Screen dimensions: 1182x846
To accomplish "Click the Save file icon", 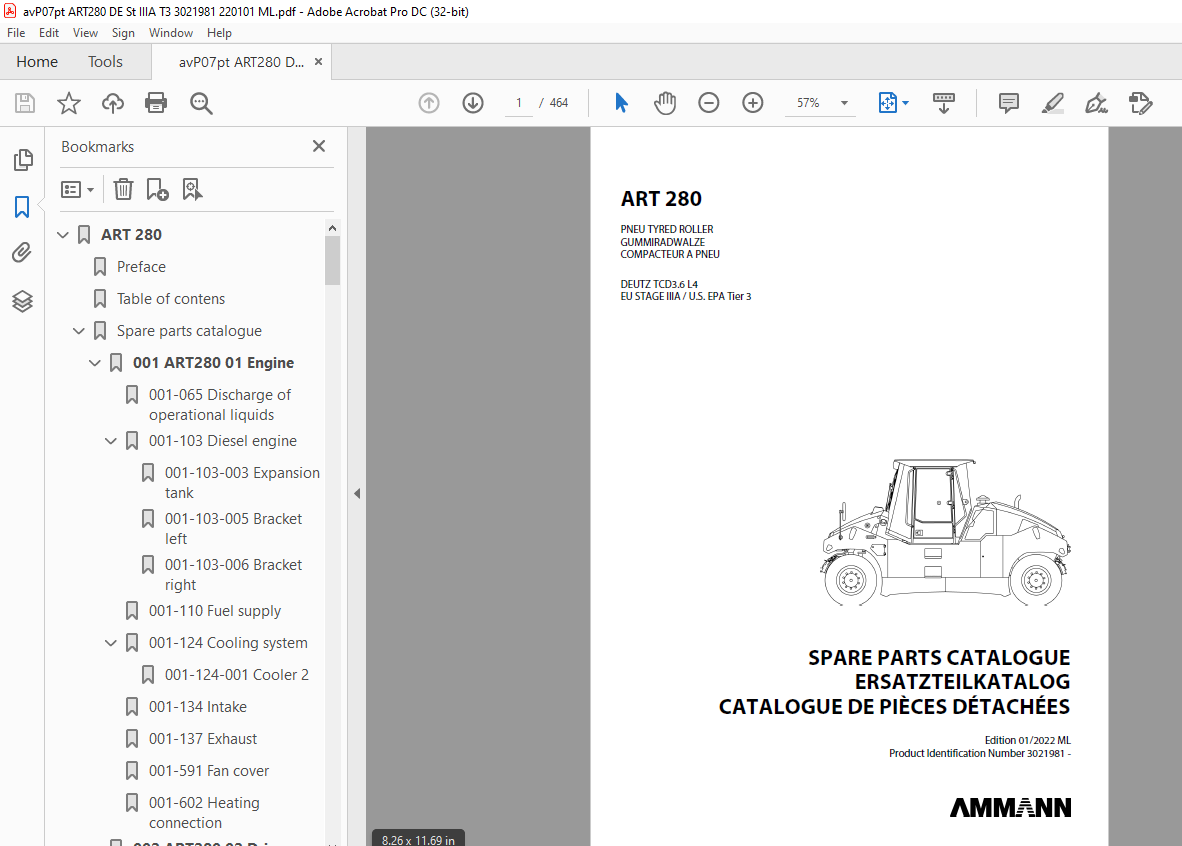I will 25,103.
